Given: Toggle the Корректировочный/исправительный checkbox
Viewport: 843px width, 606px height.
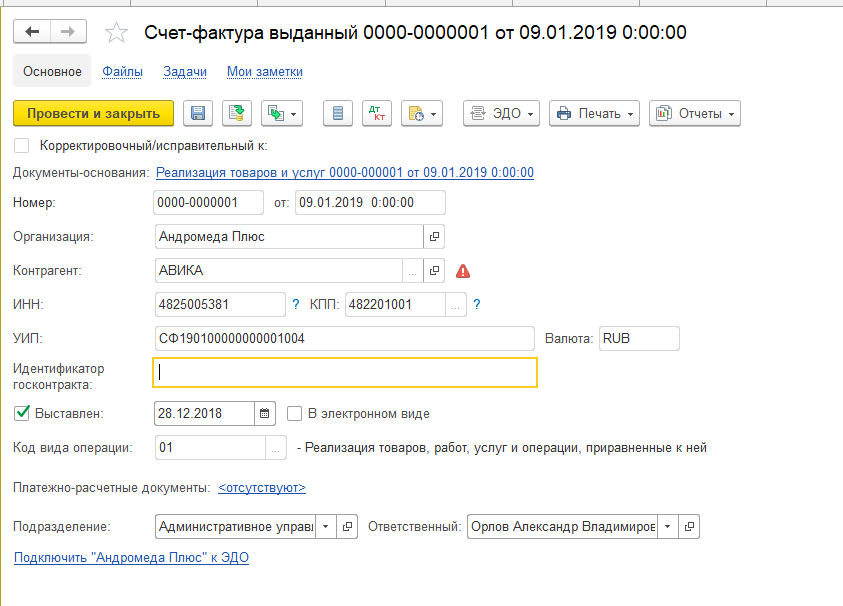Looking at the screenshot, I should pyautogui.click(x=22, y=146).
